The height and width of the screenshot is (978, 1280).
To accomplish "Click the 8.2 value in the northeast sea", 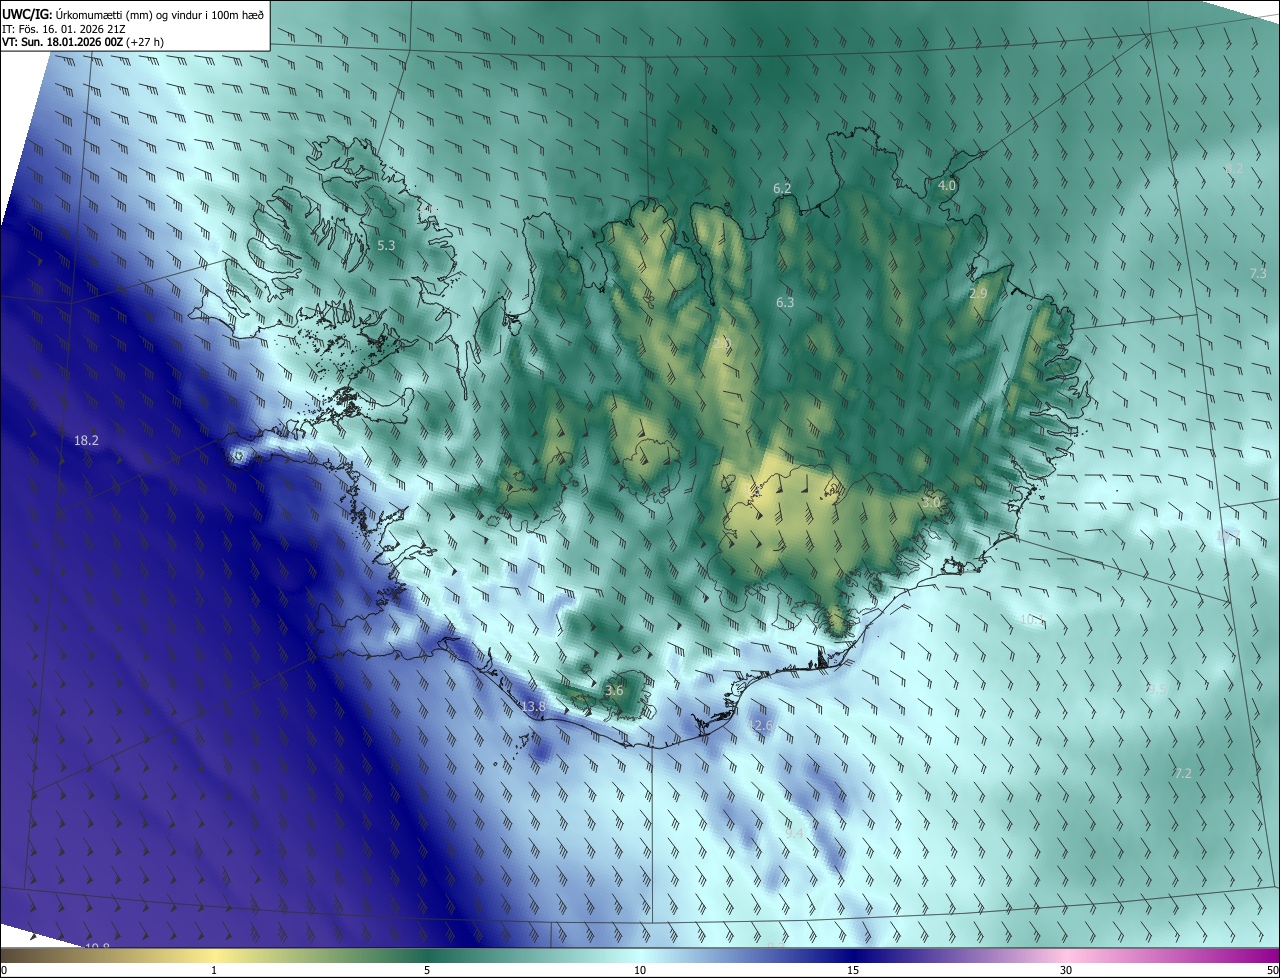I will coord(1234,169).
